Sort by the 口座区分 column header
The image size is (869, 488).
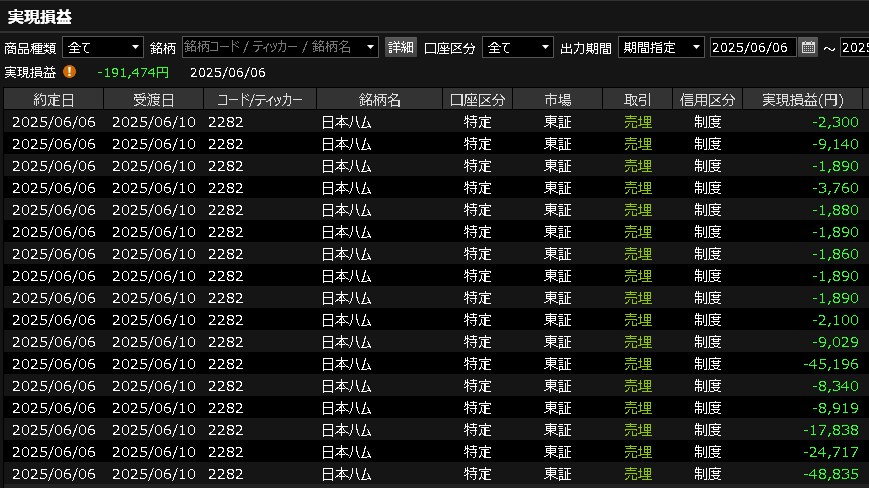478,100
